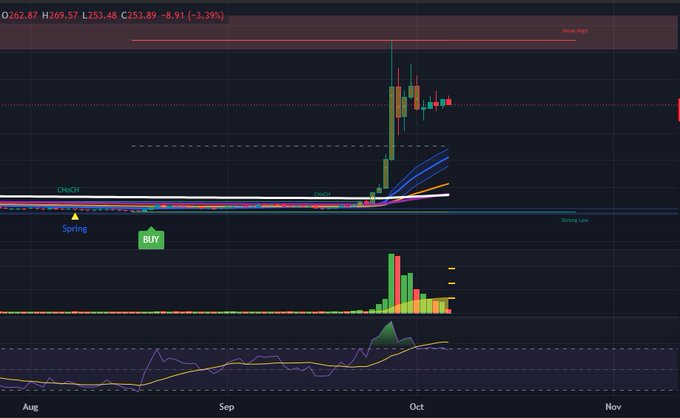The height and width of the screenshot is (418, 680).
Task: Click the tallest green volume bar
Action: (x=391, y=283)
